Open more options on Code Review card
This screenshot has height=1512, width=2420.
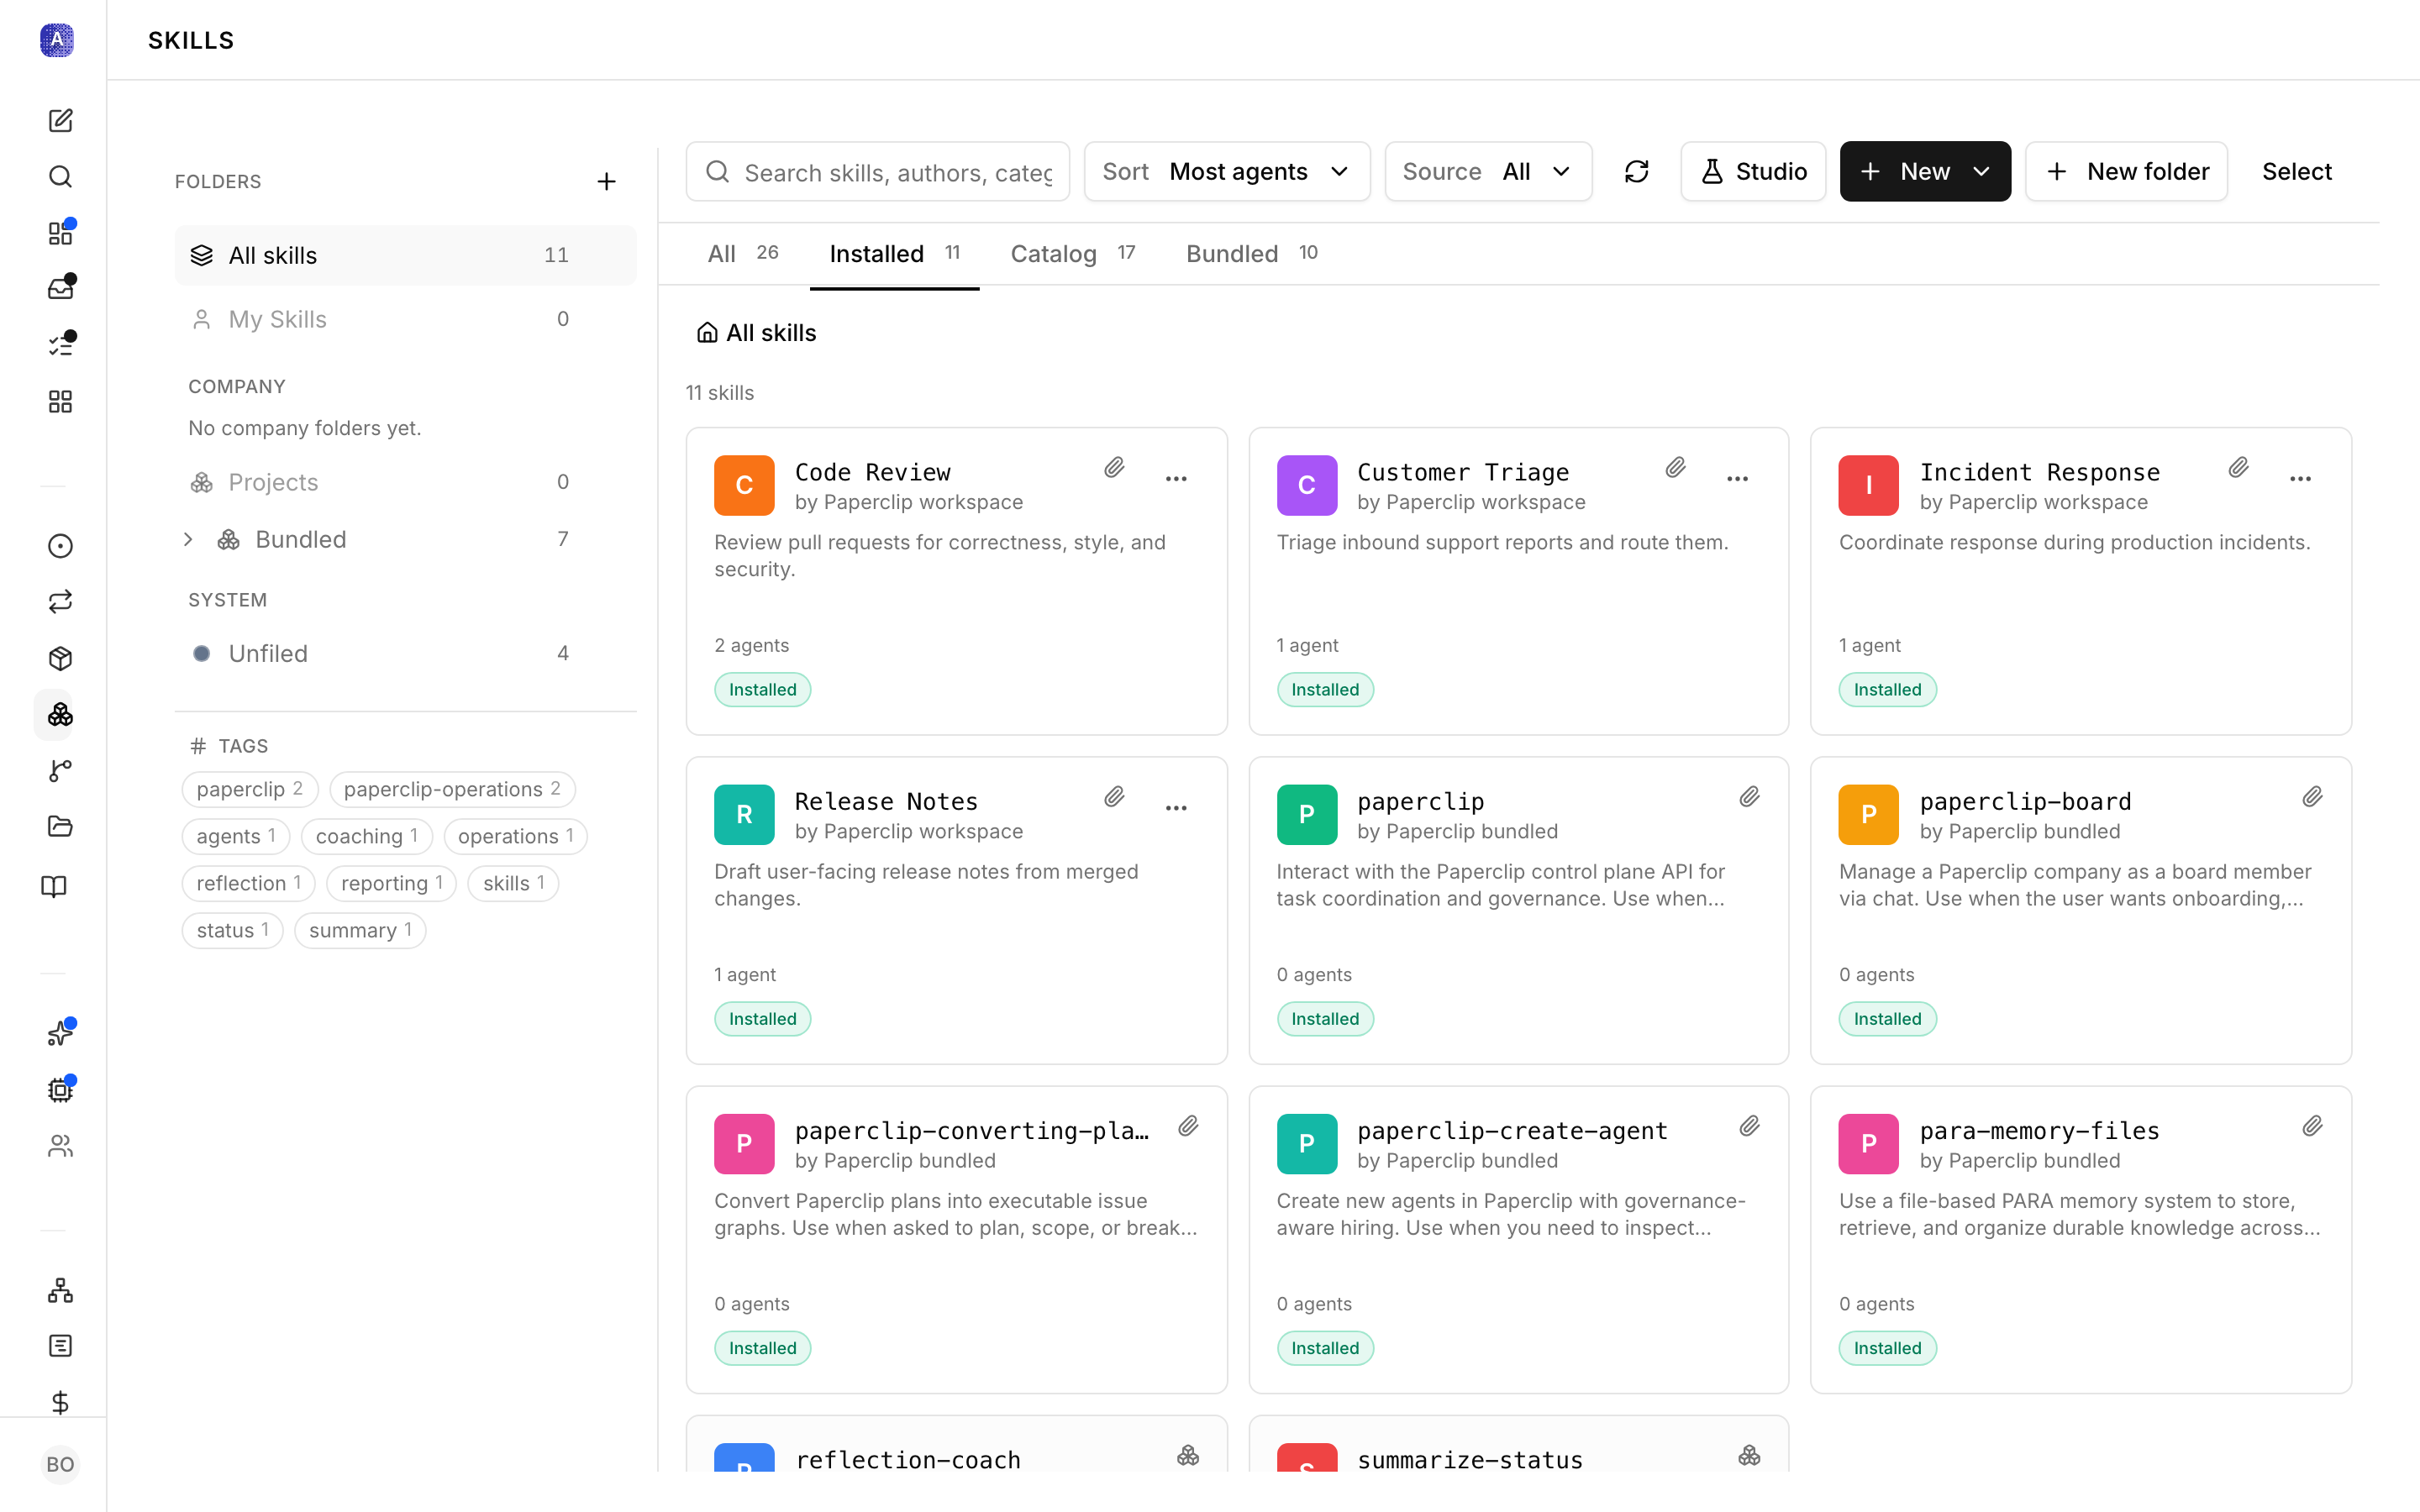pos(1176,479)
